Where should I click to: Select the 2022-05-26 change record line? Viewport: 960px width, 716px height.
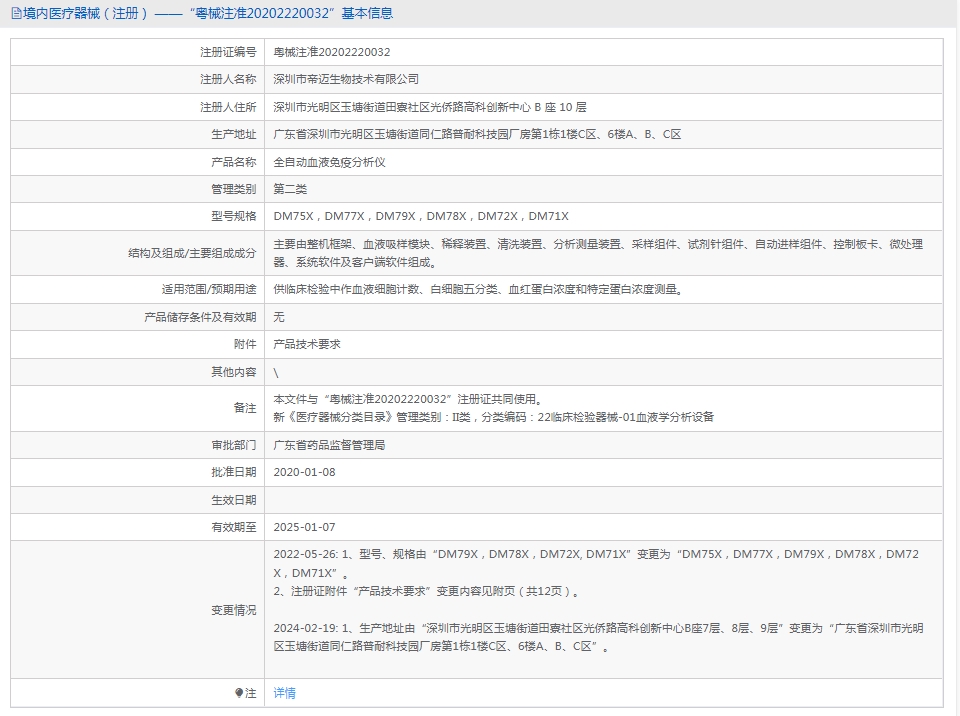(596, 563)
